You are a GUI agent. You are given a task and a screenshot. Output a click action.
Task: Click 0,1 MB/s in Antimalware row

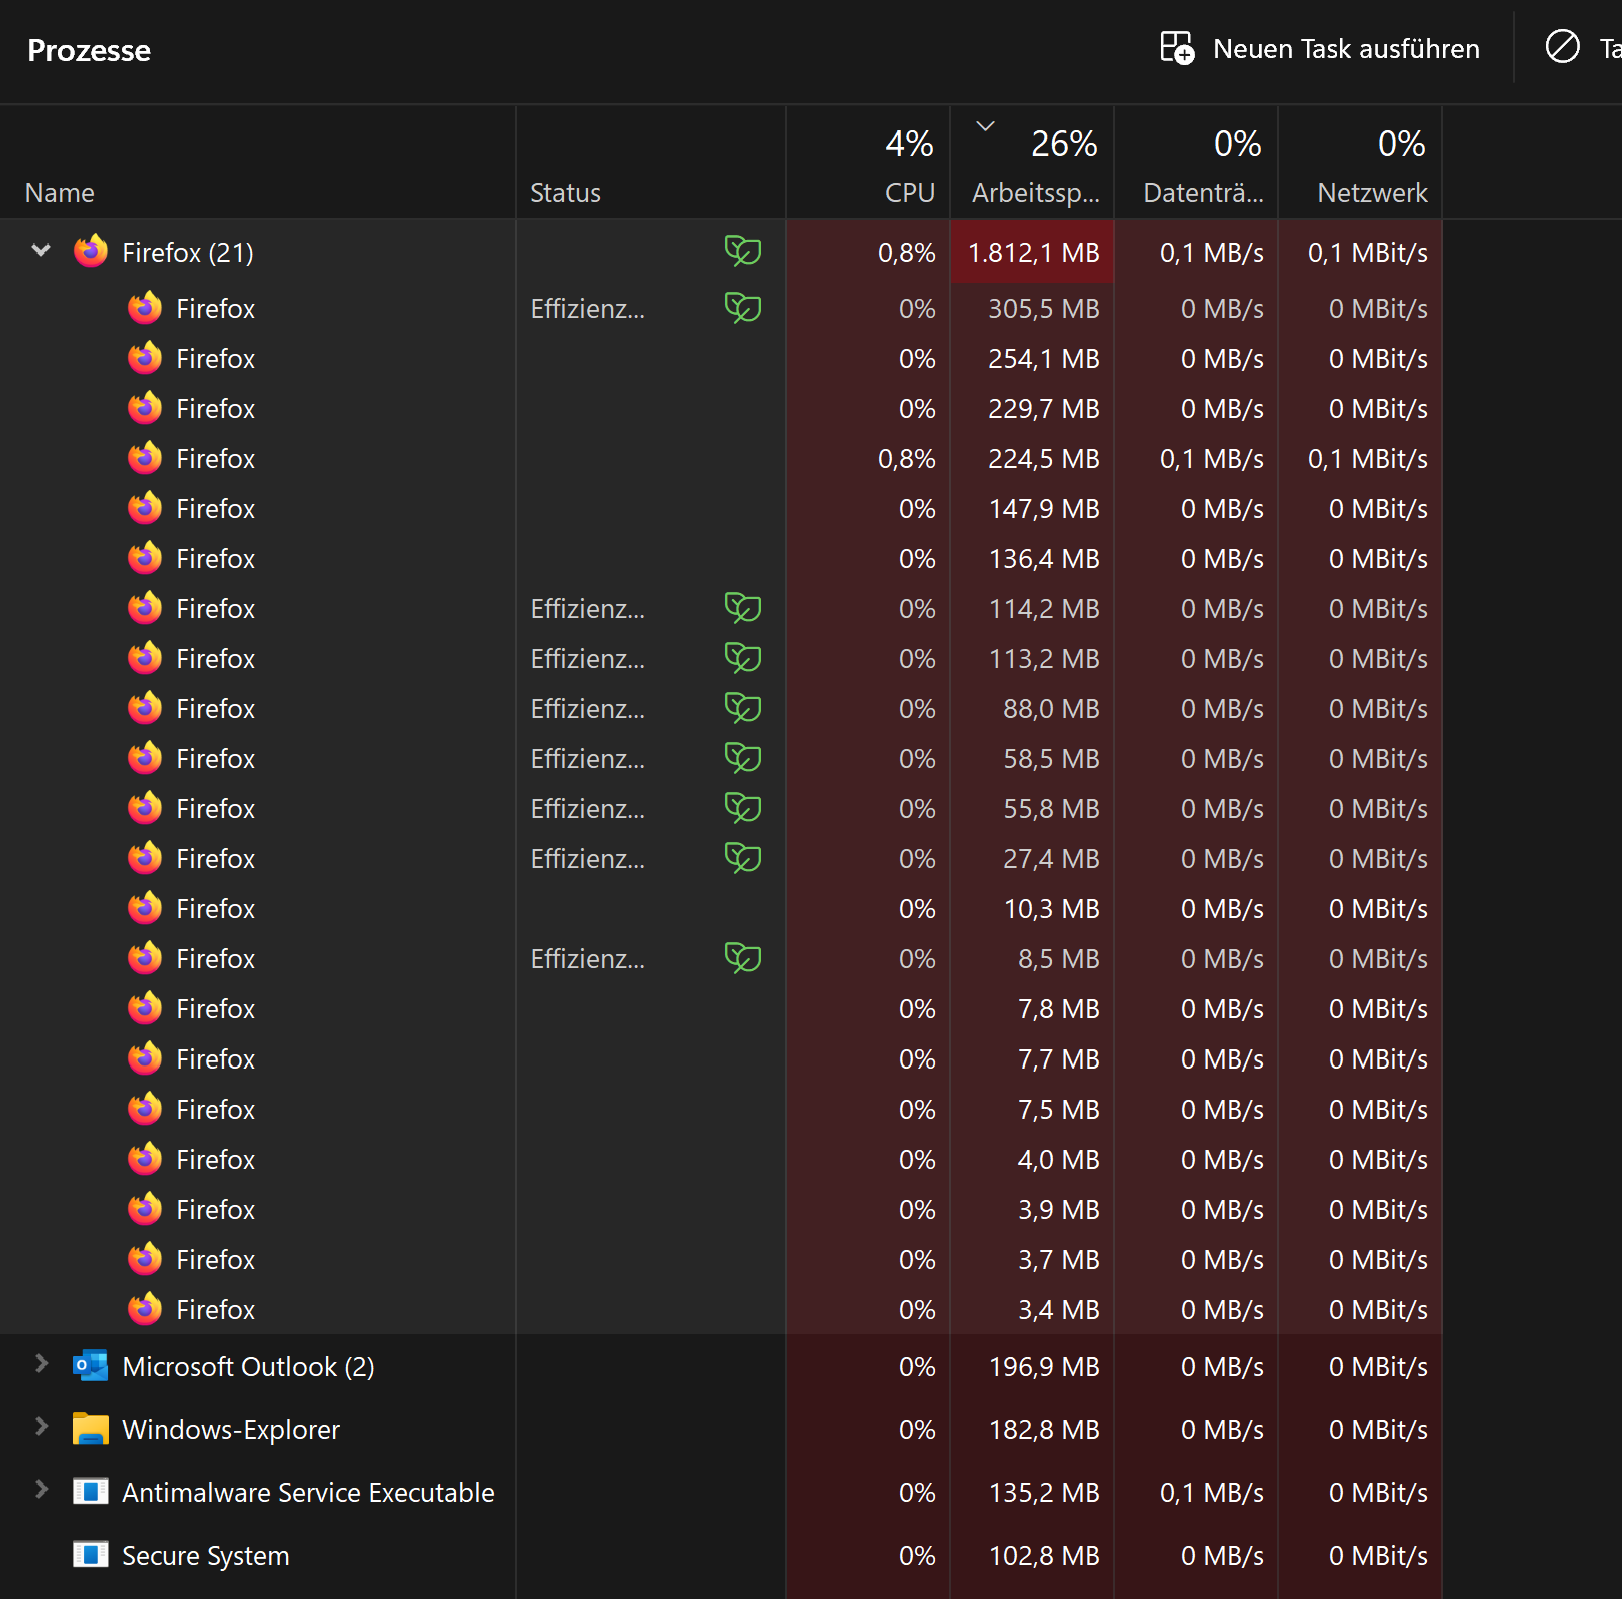tap(1212, 1493)
